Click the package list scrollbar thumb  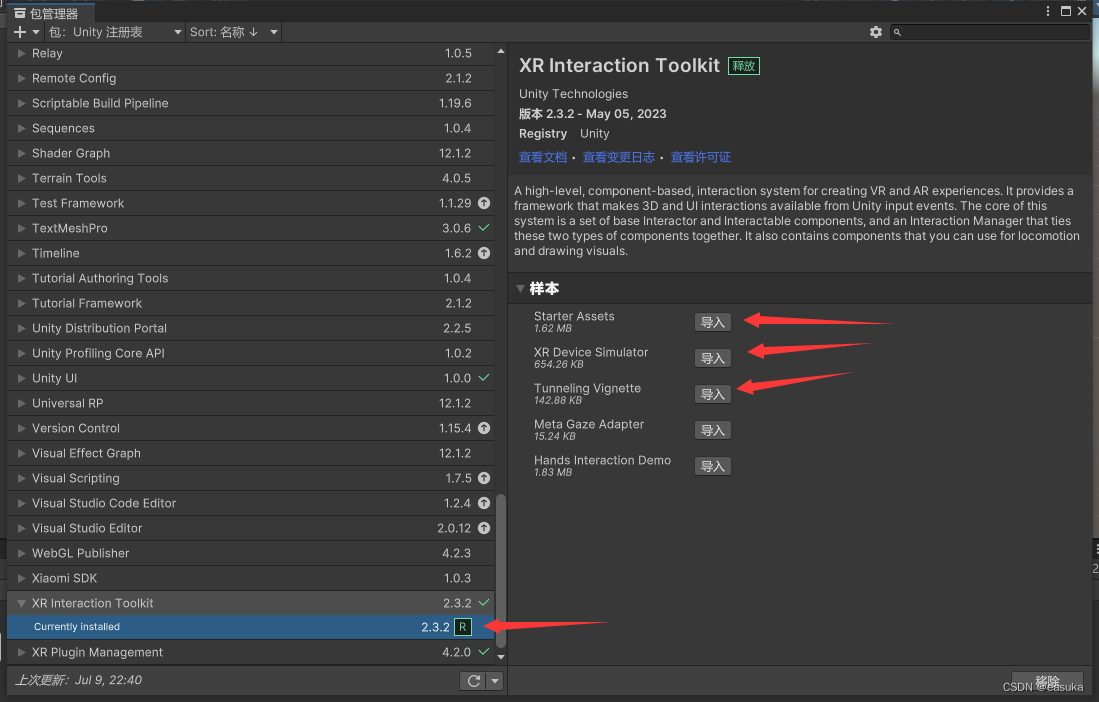click(500, 571)
